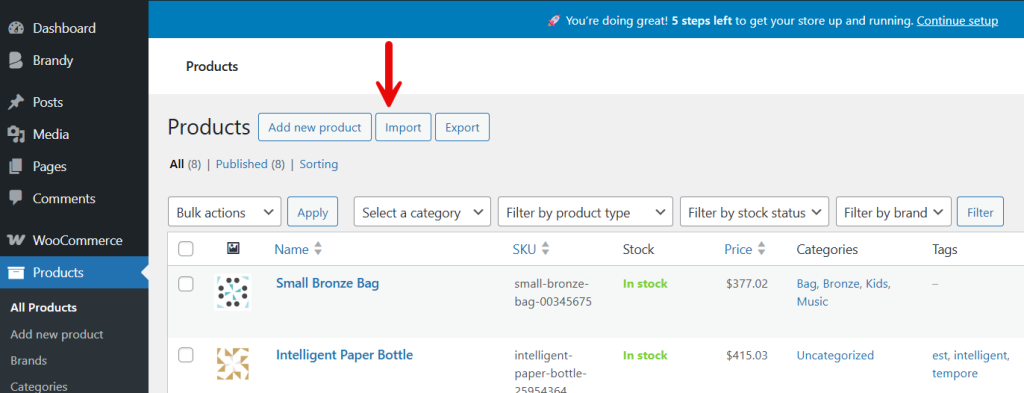Open the Filter by brand dropdown

pos(893,212)
